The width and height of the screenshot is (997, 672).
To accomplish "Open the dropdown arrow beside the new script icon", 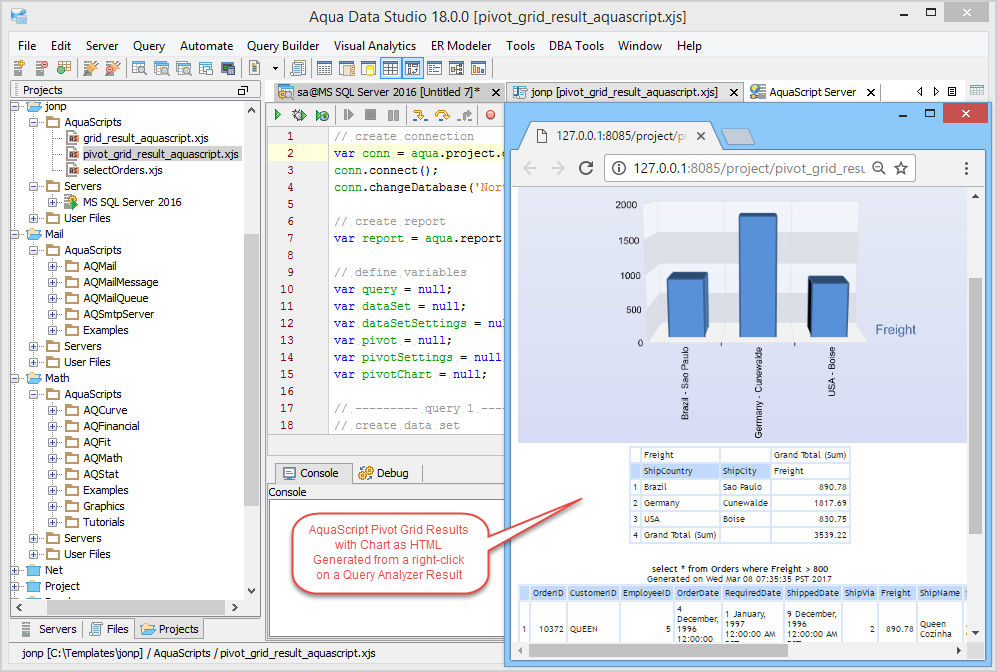I will pos(276,68).
